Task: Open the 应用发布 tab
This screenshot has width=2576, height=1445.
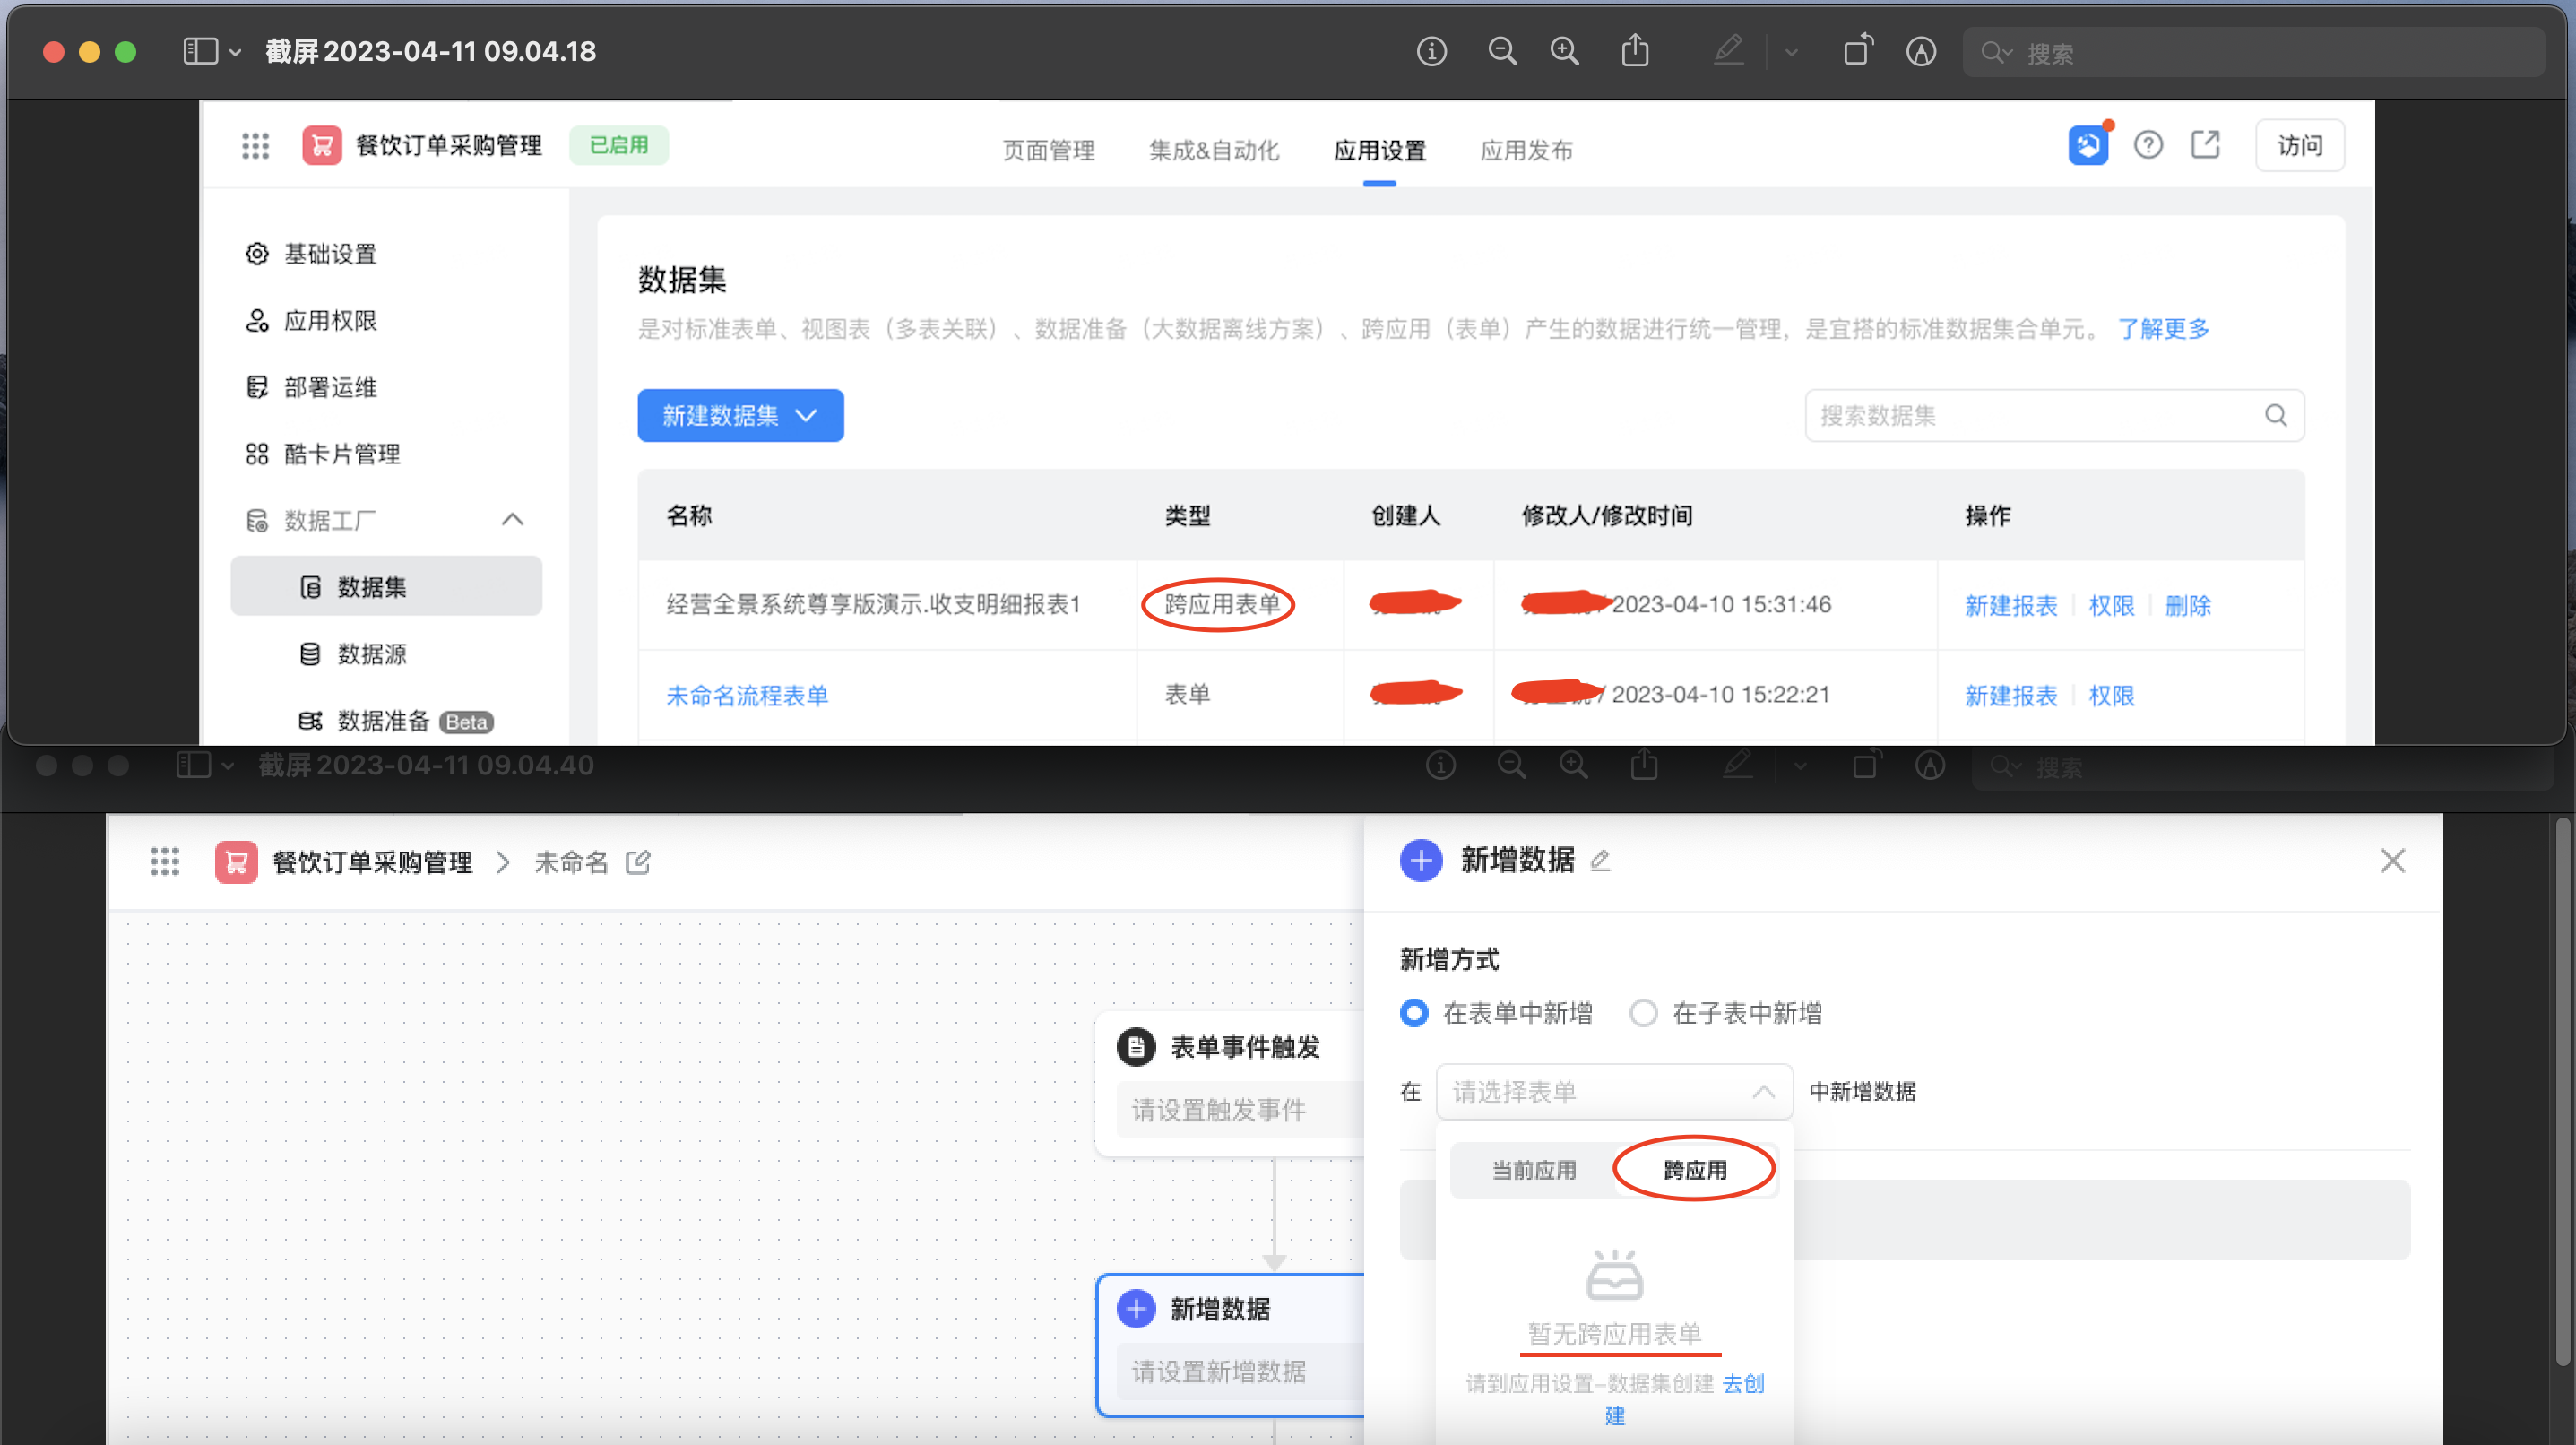Action: 1526,150
